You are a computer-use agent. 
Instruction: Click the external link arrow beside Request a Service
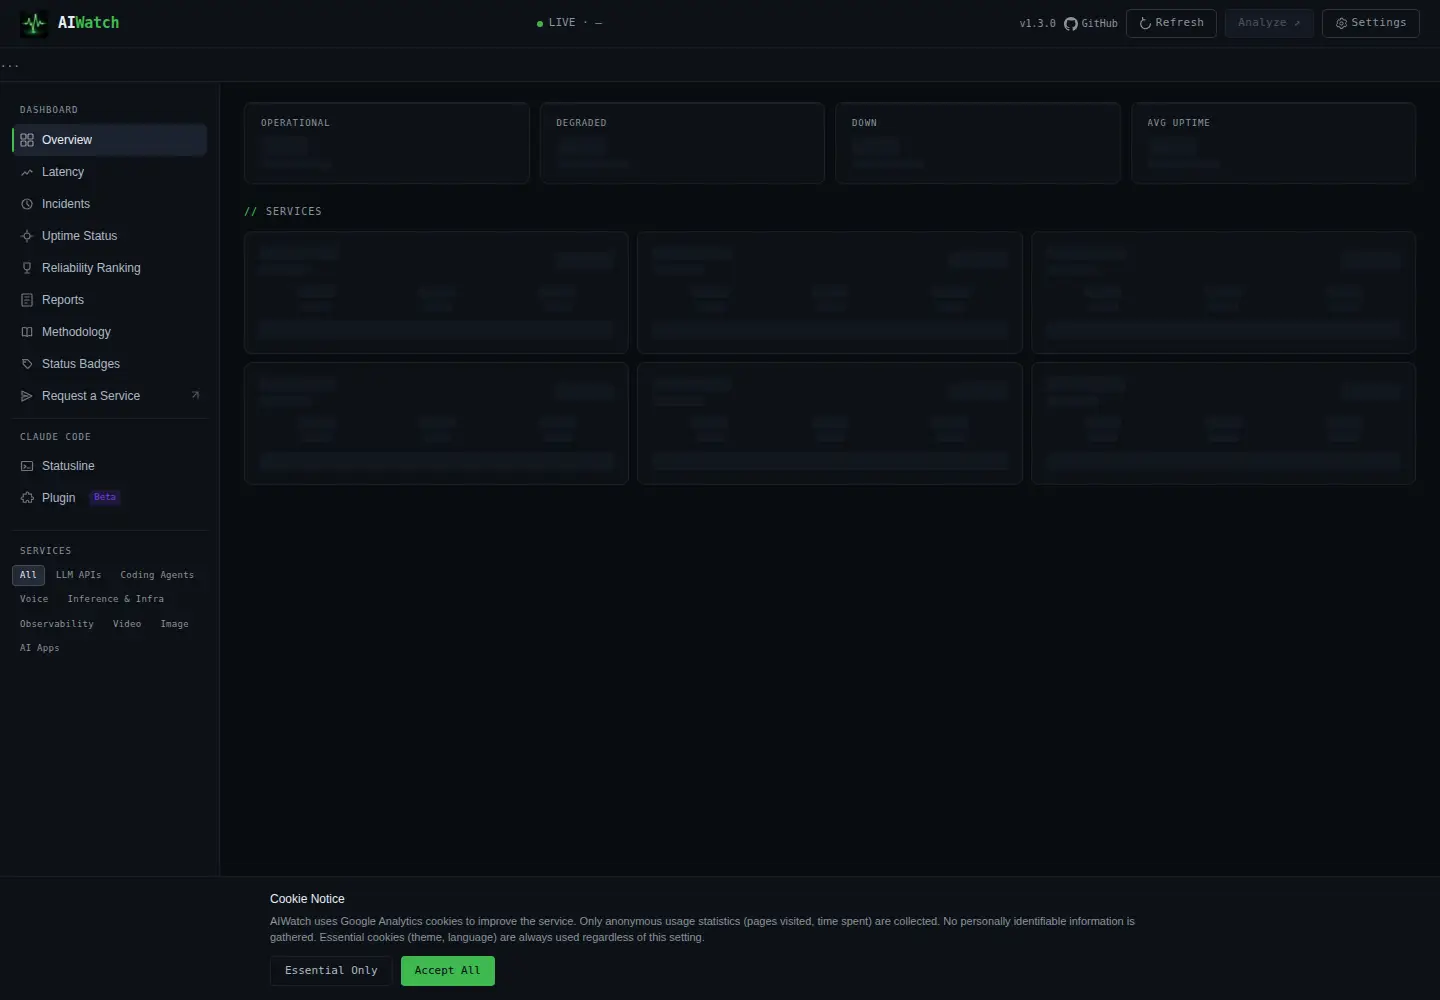(x=195, y=395)
